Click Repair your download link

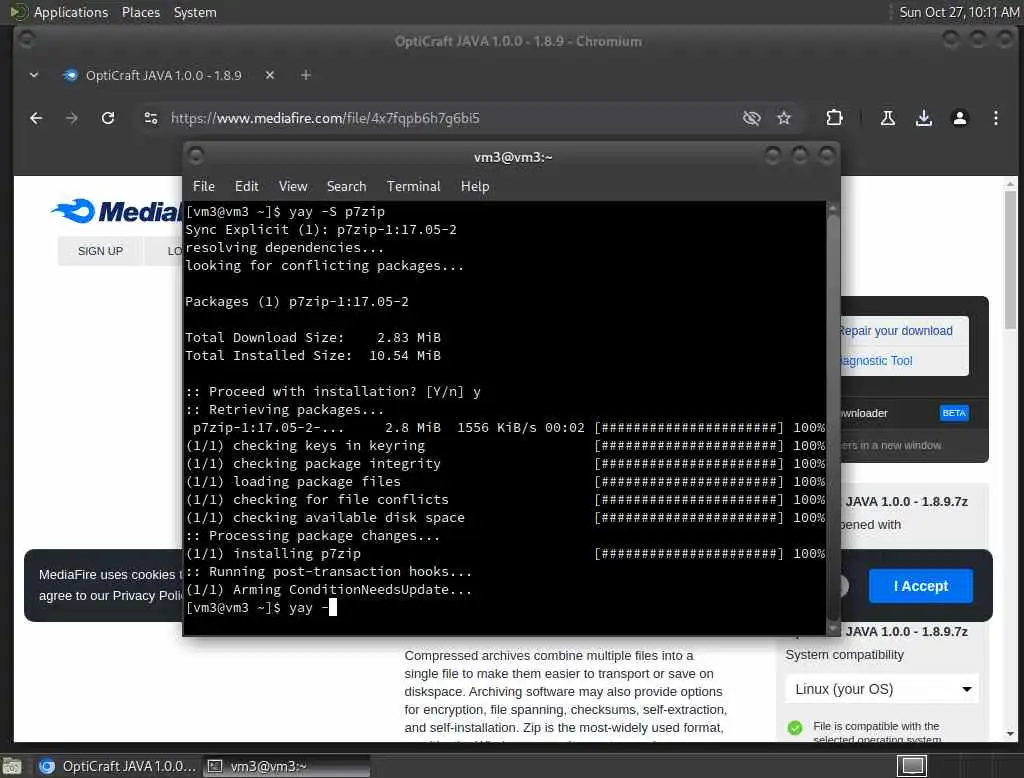click(x=896, y=331)
